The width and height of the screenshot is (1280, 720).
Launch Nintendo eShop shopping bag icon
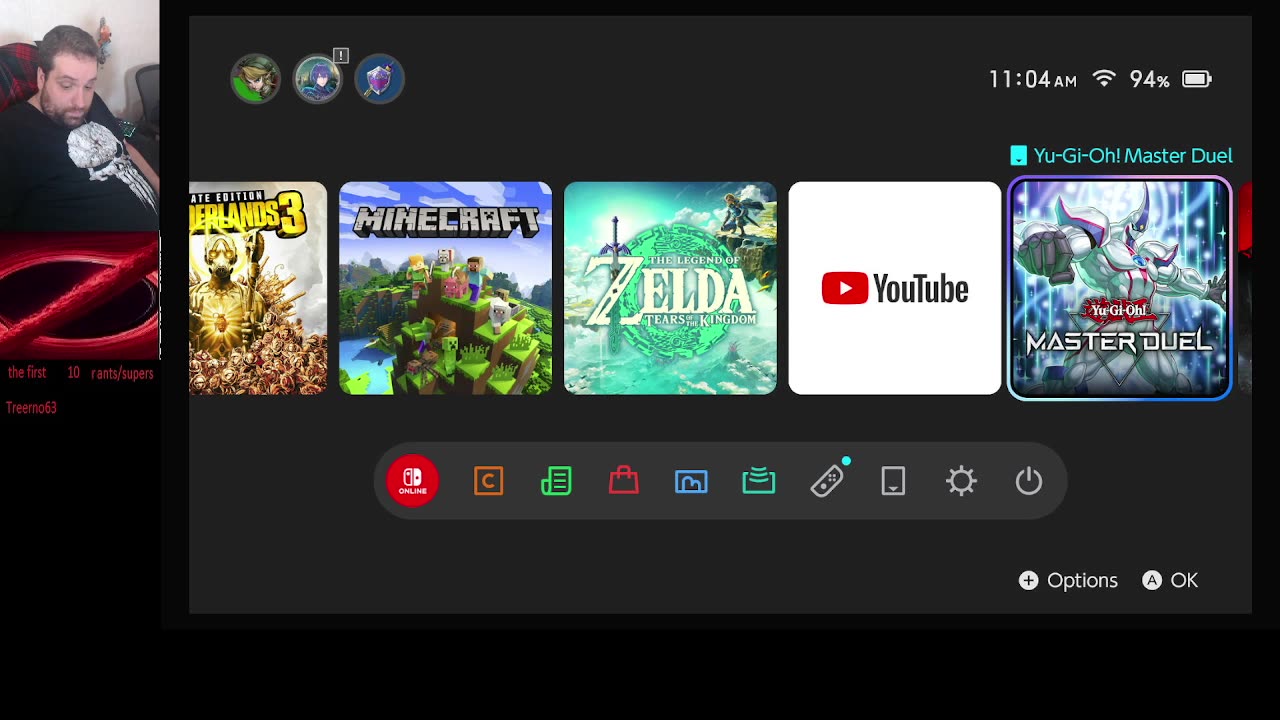pos(624,481)
